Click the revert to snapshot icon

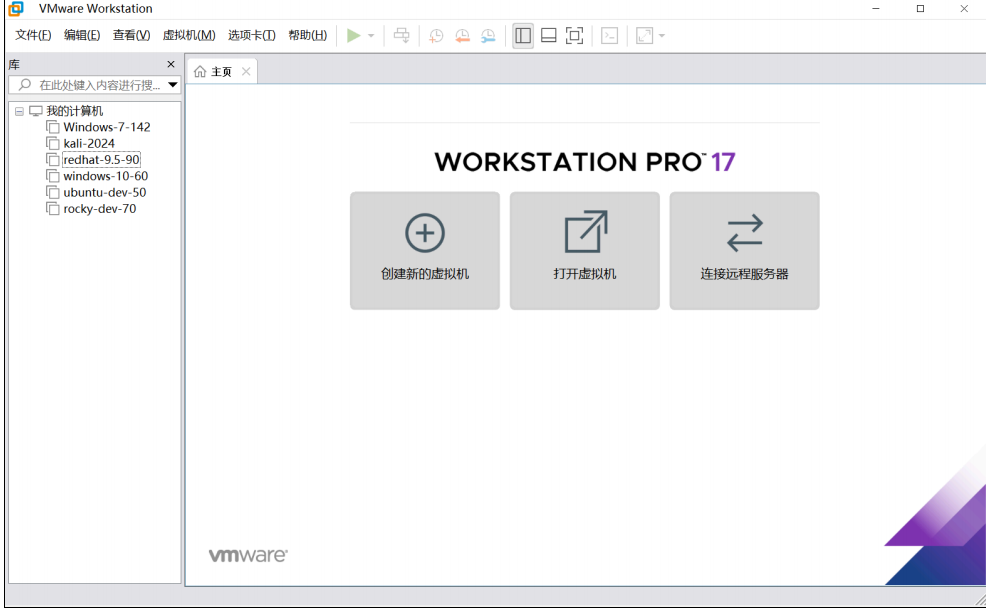click(462, 36)
